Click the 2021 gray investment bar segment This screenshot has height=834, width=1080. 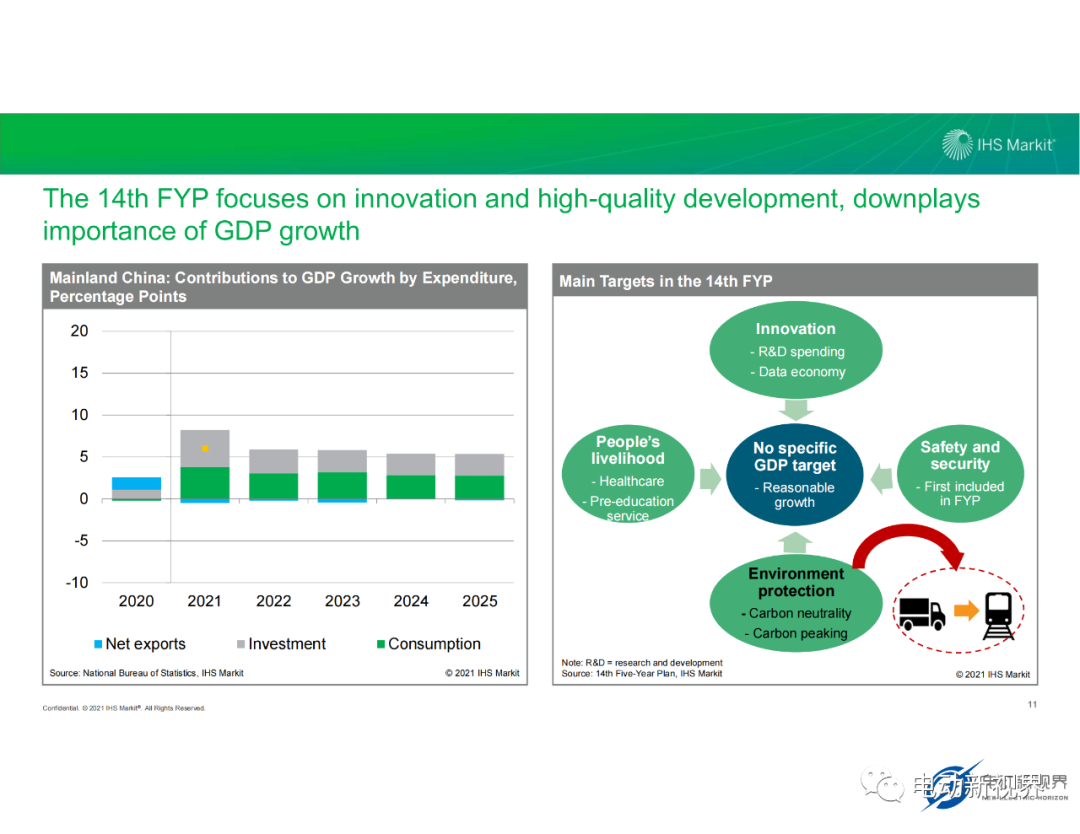pyautogui.click(x=205, y=449)
